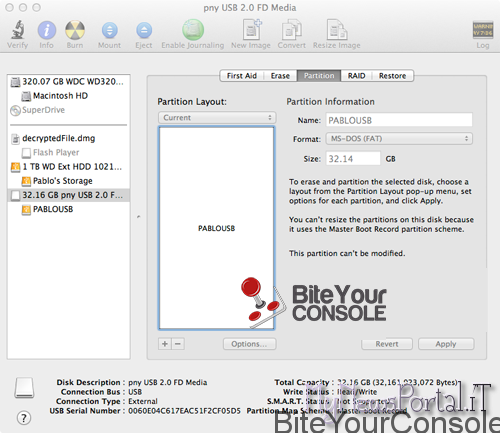This screenshot has width=500, height=433.
Task: Select the Pablo's Storage volume
Action: (x=68, y=181)
